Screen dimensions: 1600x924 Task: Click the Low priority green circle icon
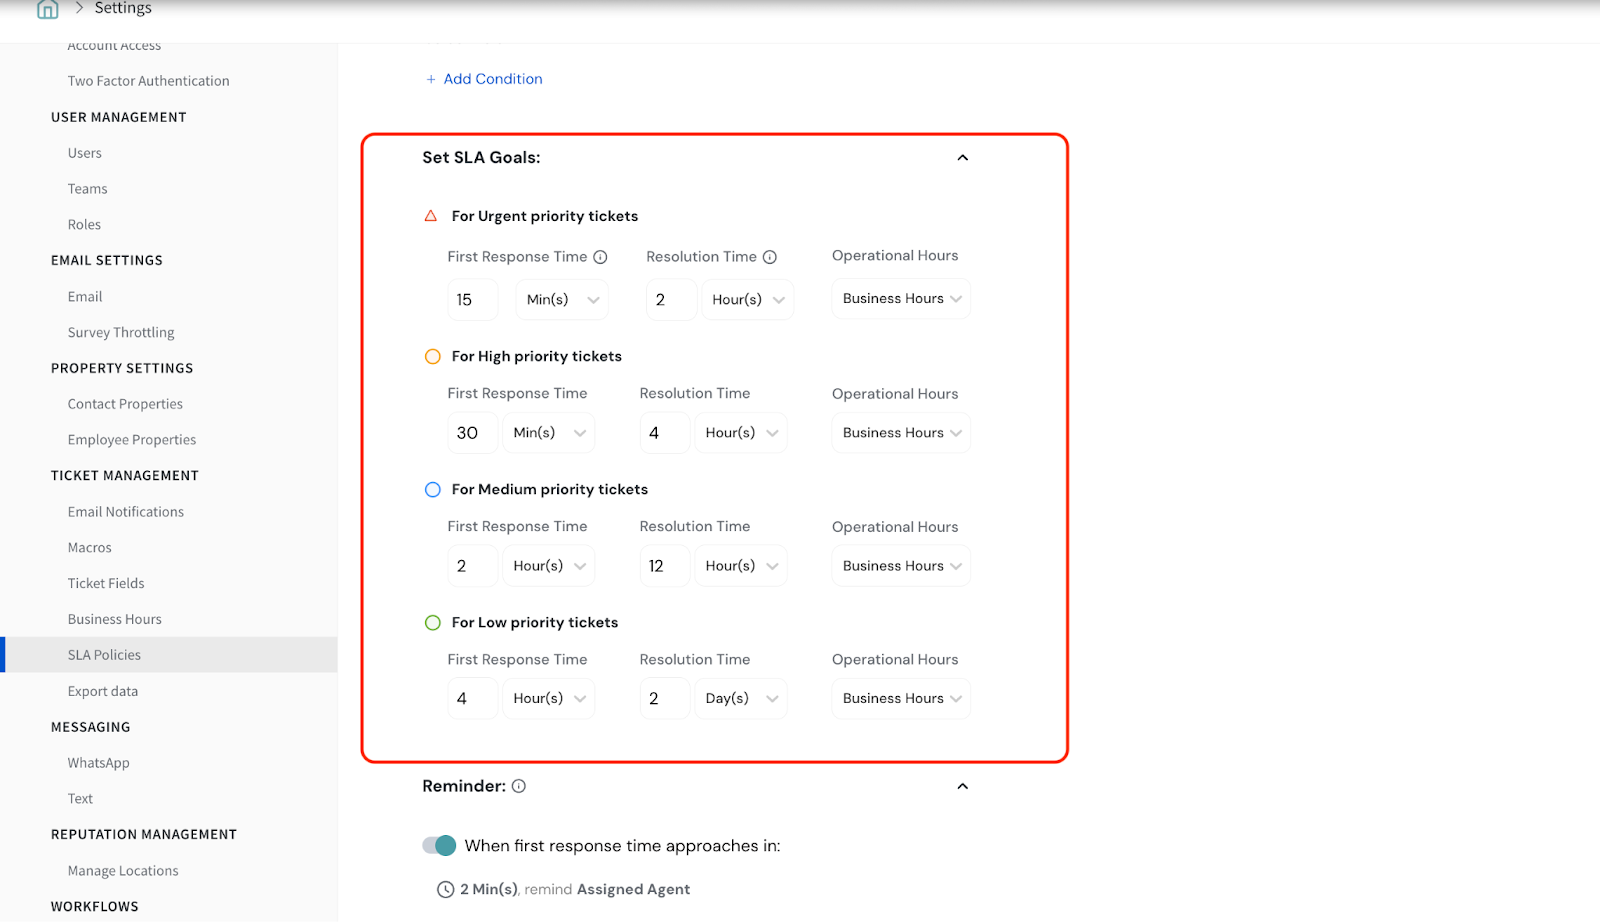coord(433,623)
